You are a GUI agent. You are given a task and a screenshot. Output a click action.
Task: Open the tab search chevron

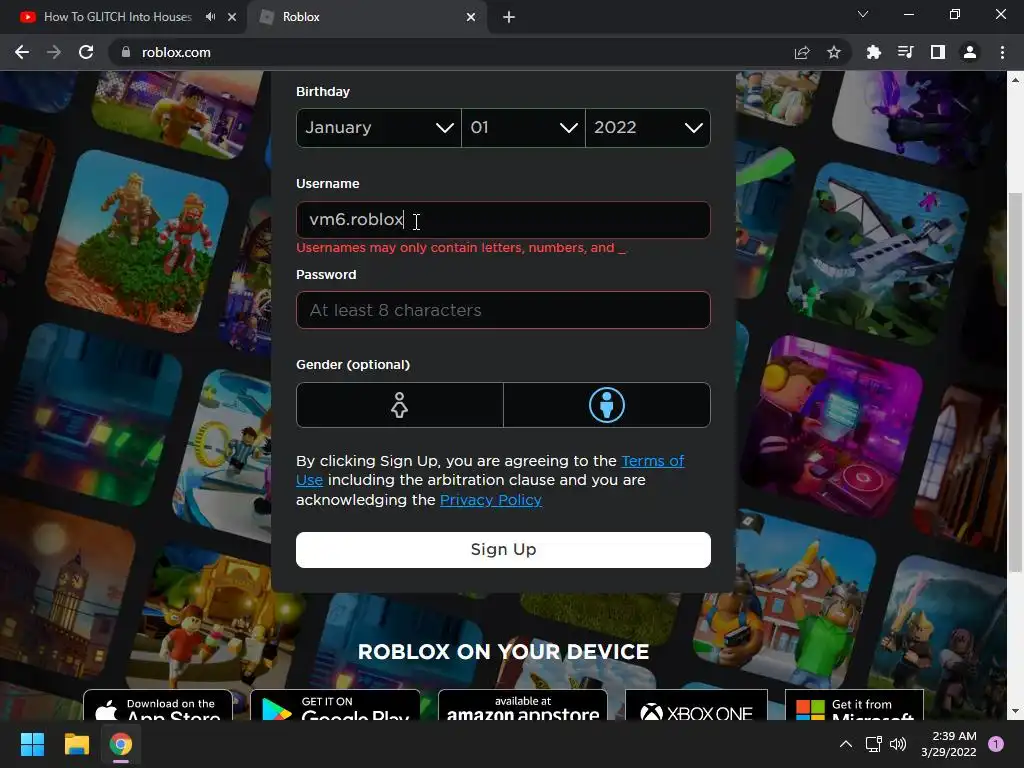[863, 14]
